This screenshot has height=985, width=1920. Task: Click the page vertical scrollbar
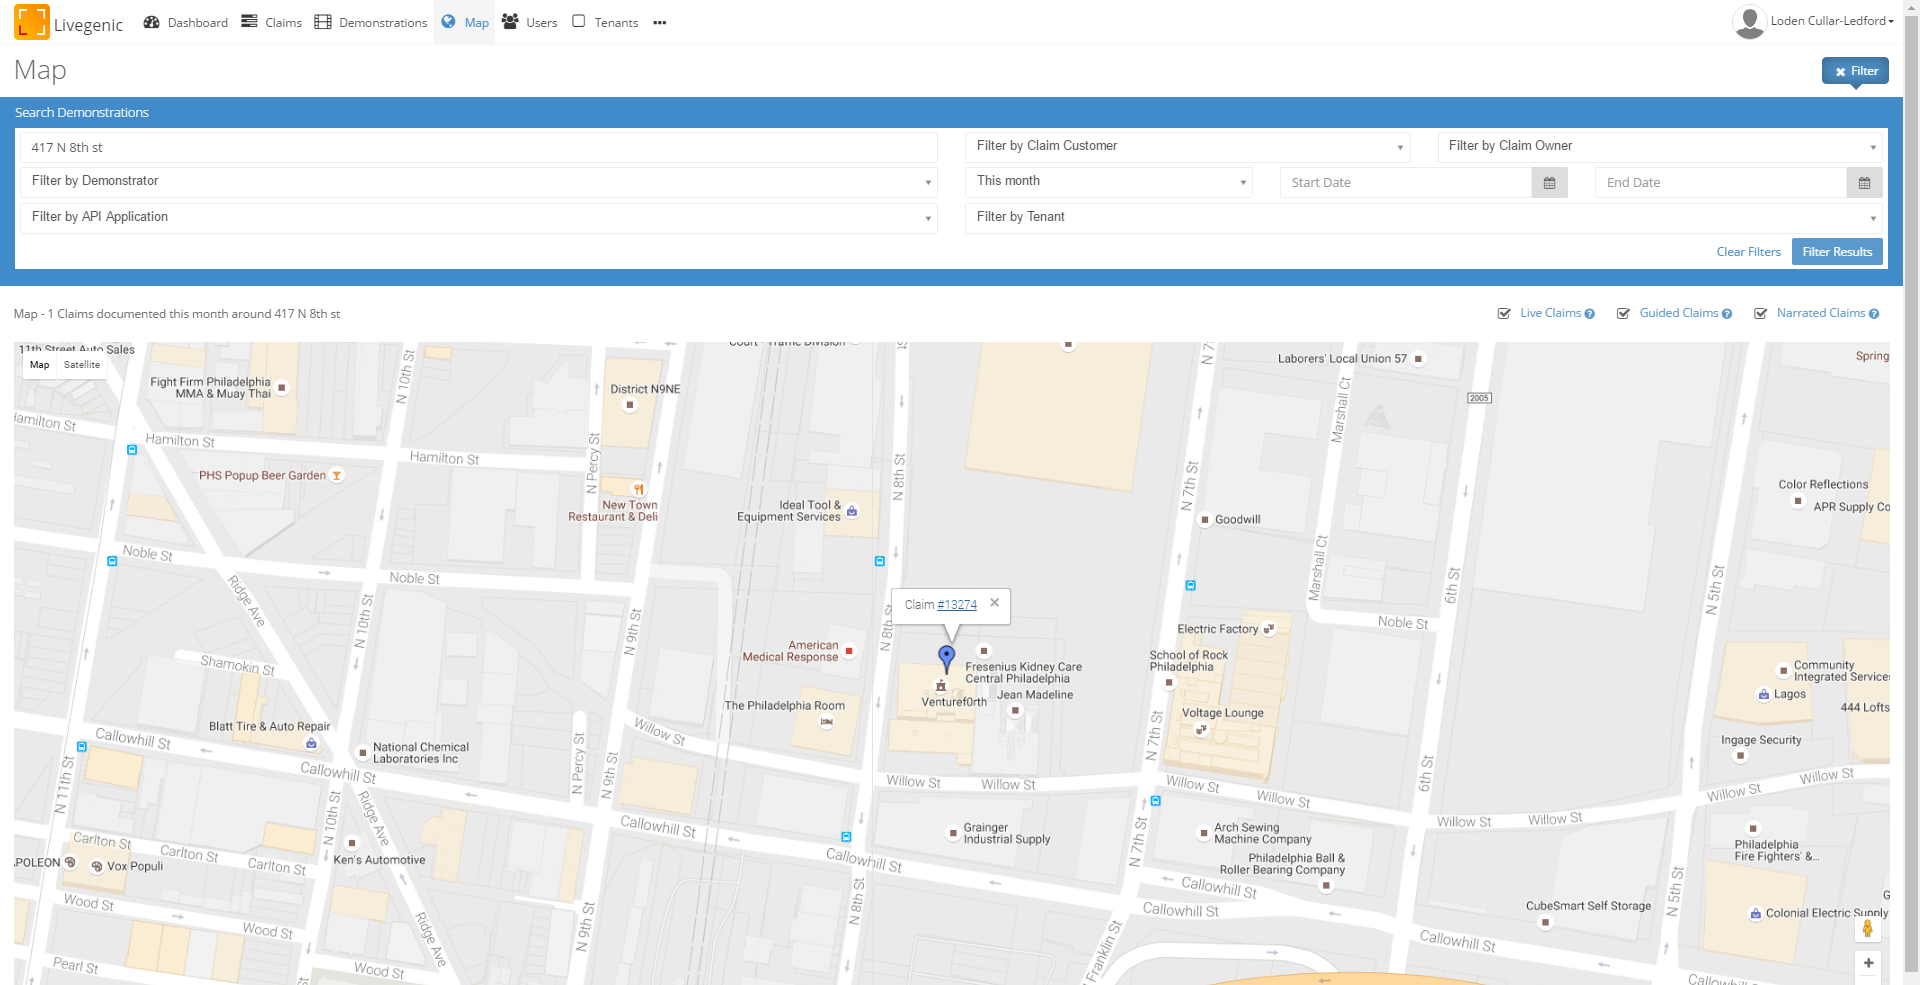click(1911, 492)
